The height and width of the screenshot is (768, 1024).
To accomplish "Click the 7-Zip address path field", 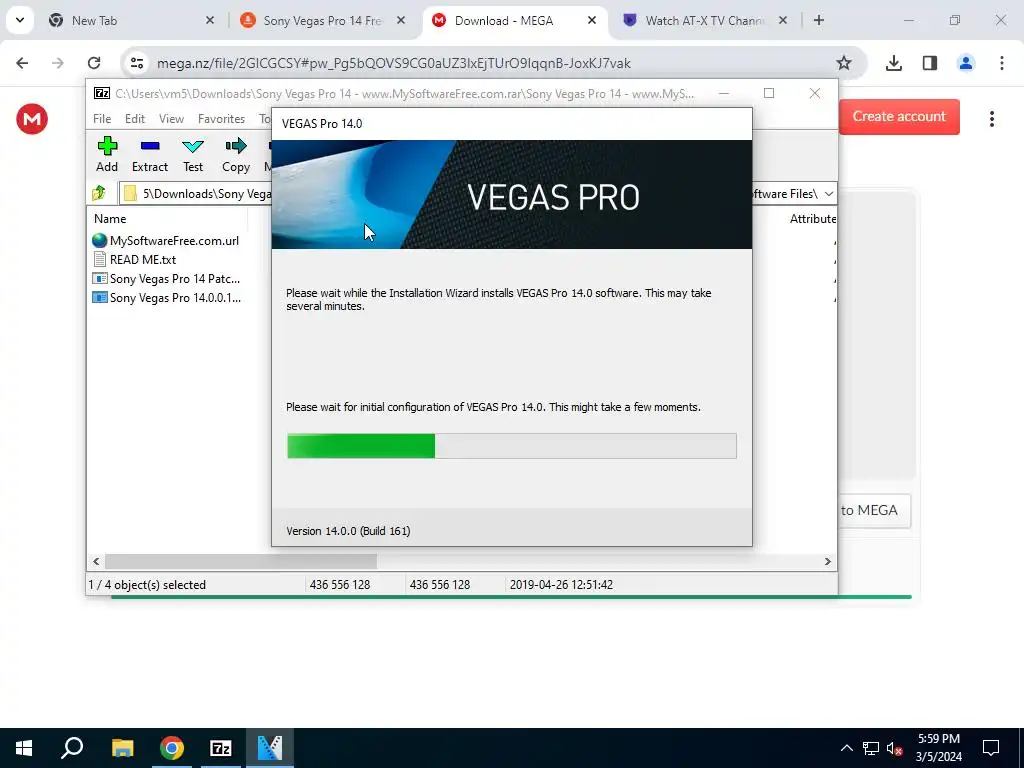I will pyautogui.click(x=196, y=193).
